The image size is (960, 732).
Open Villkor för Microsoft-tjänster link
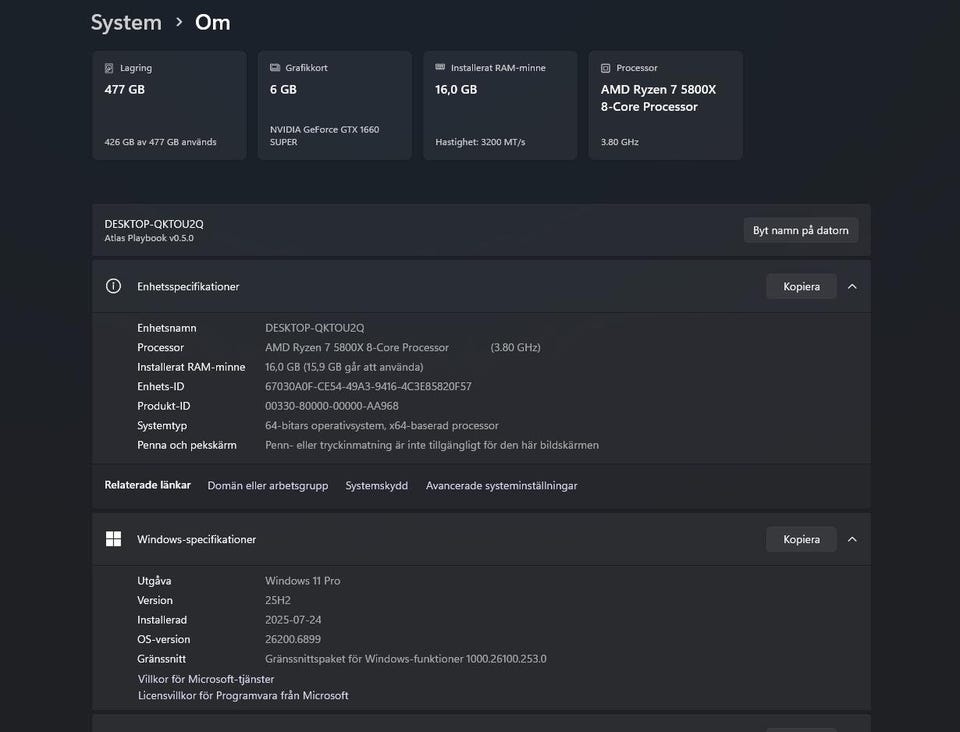click(206, 679)
